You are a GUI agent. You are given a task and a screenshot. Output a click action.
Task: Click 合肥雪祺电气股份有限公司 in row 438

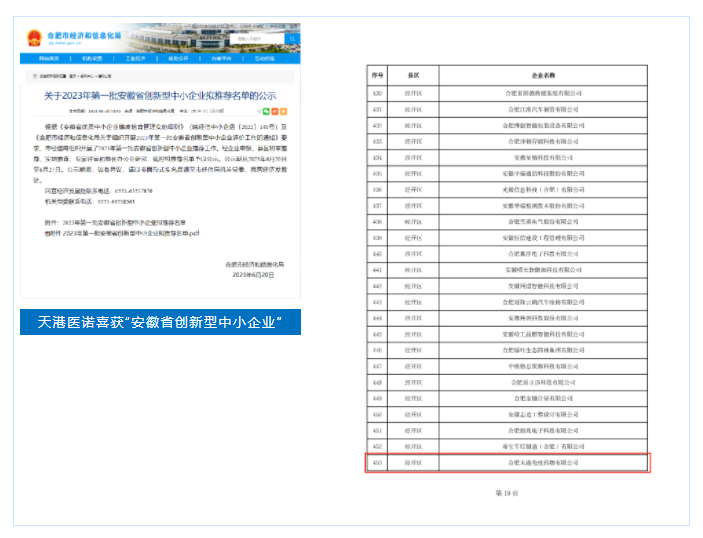543,222
